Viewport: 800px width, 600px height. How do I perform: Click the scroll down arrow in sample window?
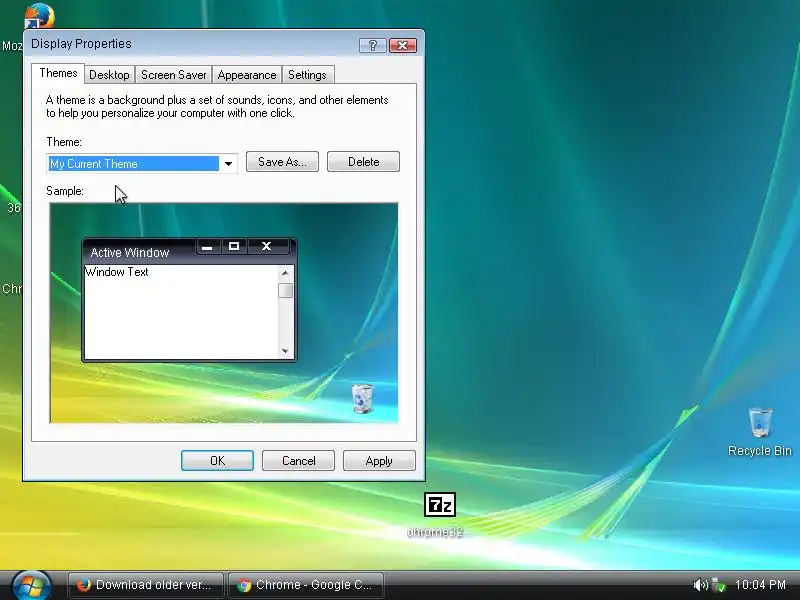(x=285, y=351)
